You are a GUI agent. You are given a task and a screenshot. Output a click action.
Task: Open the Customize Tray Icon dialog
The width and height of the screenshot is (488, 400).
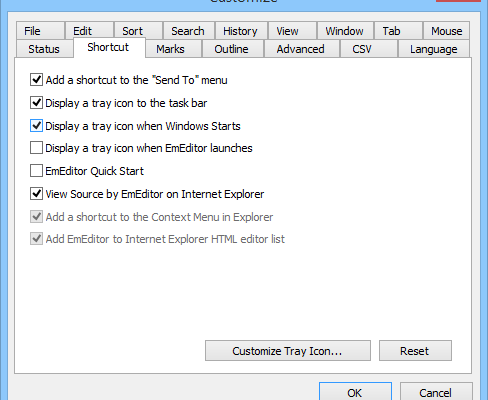click(x=288, y=351)
